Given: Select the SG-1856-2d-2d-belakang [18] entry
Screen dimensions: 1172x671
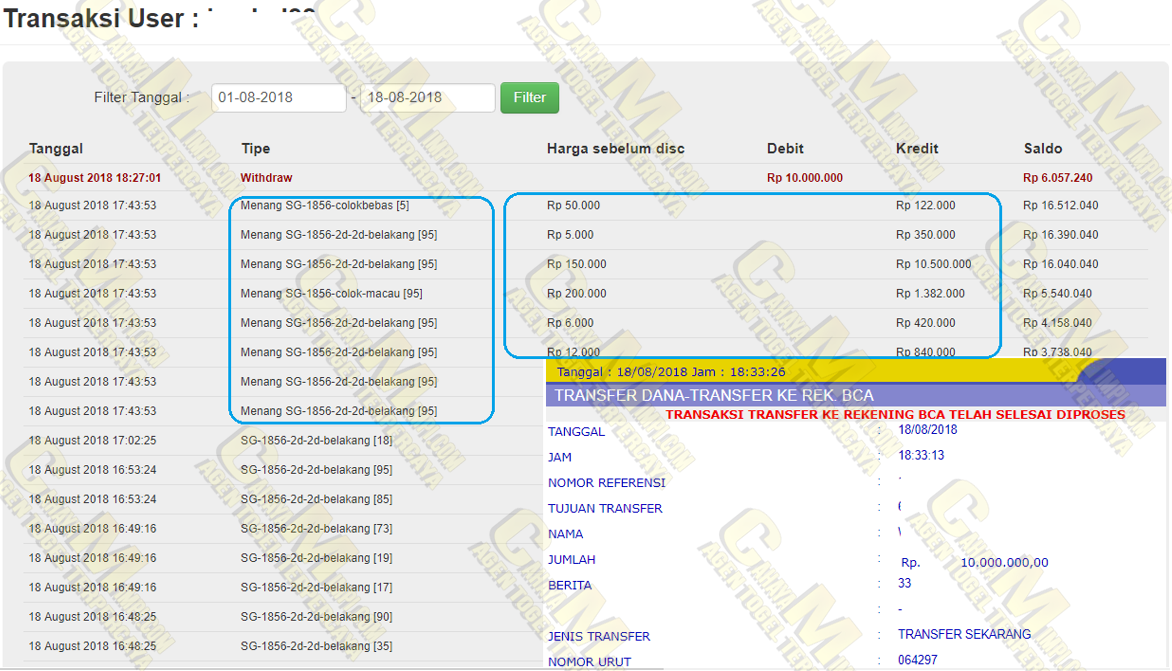Looking at the screenshot, I should pyautogui.click(x=316, y=441).
